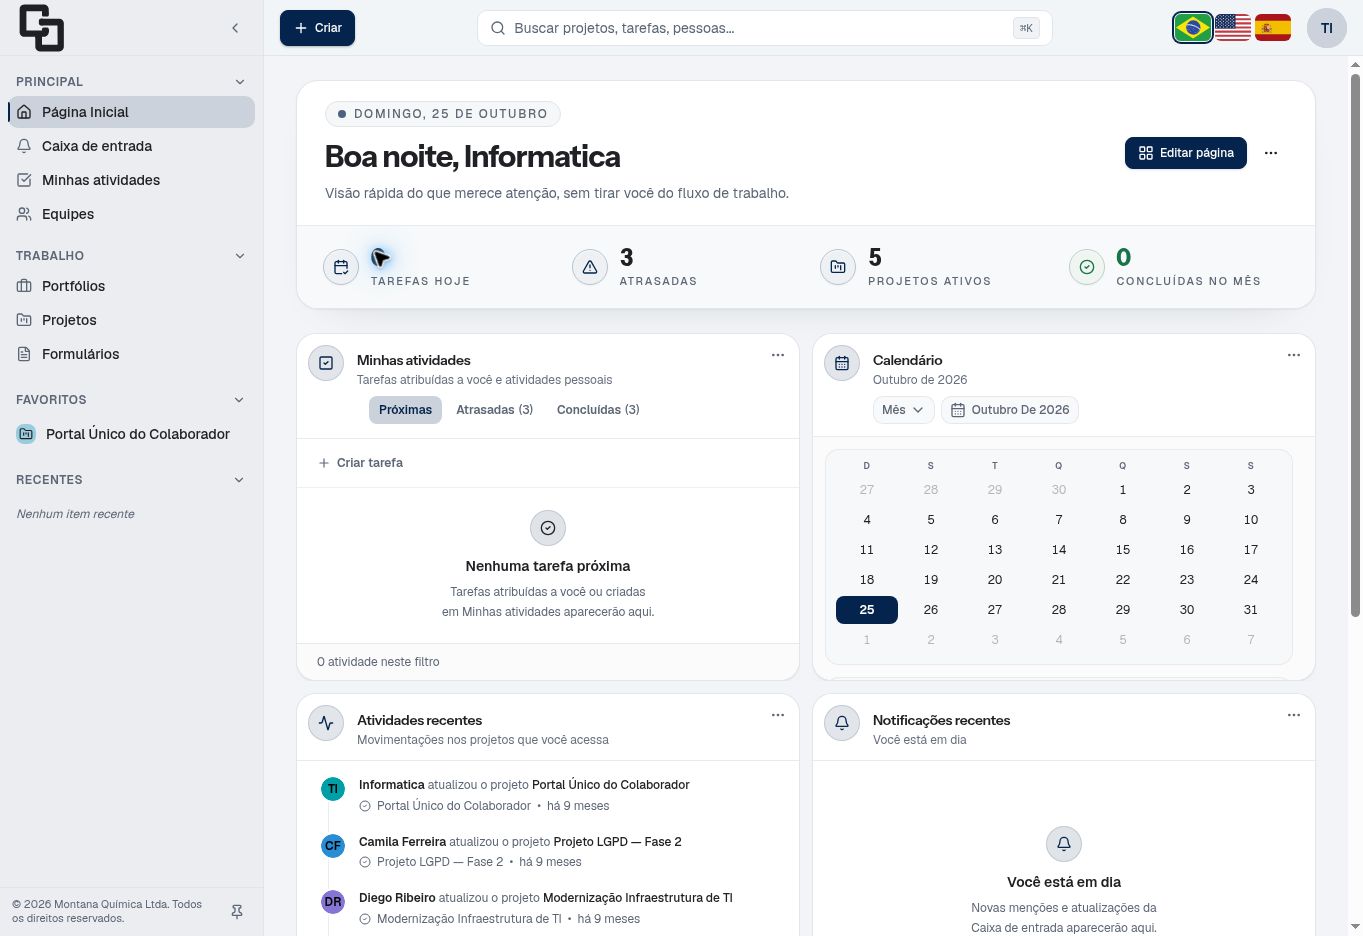This screenshot has width=1363, height=936.
Task: Click Informatica's TI avatar in recent activity
Action: 333,789
